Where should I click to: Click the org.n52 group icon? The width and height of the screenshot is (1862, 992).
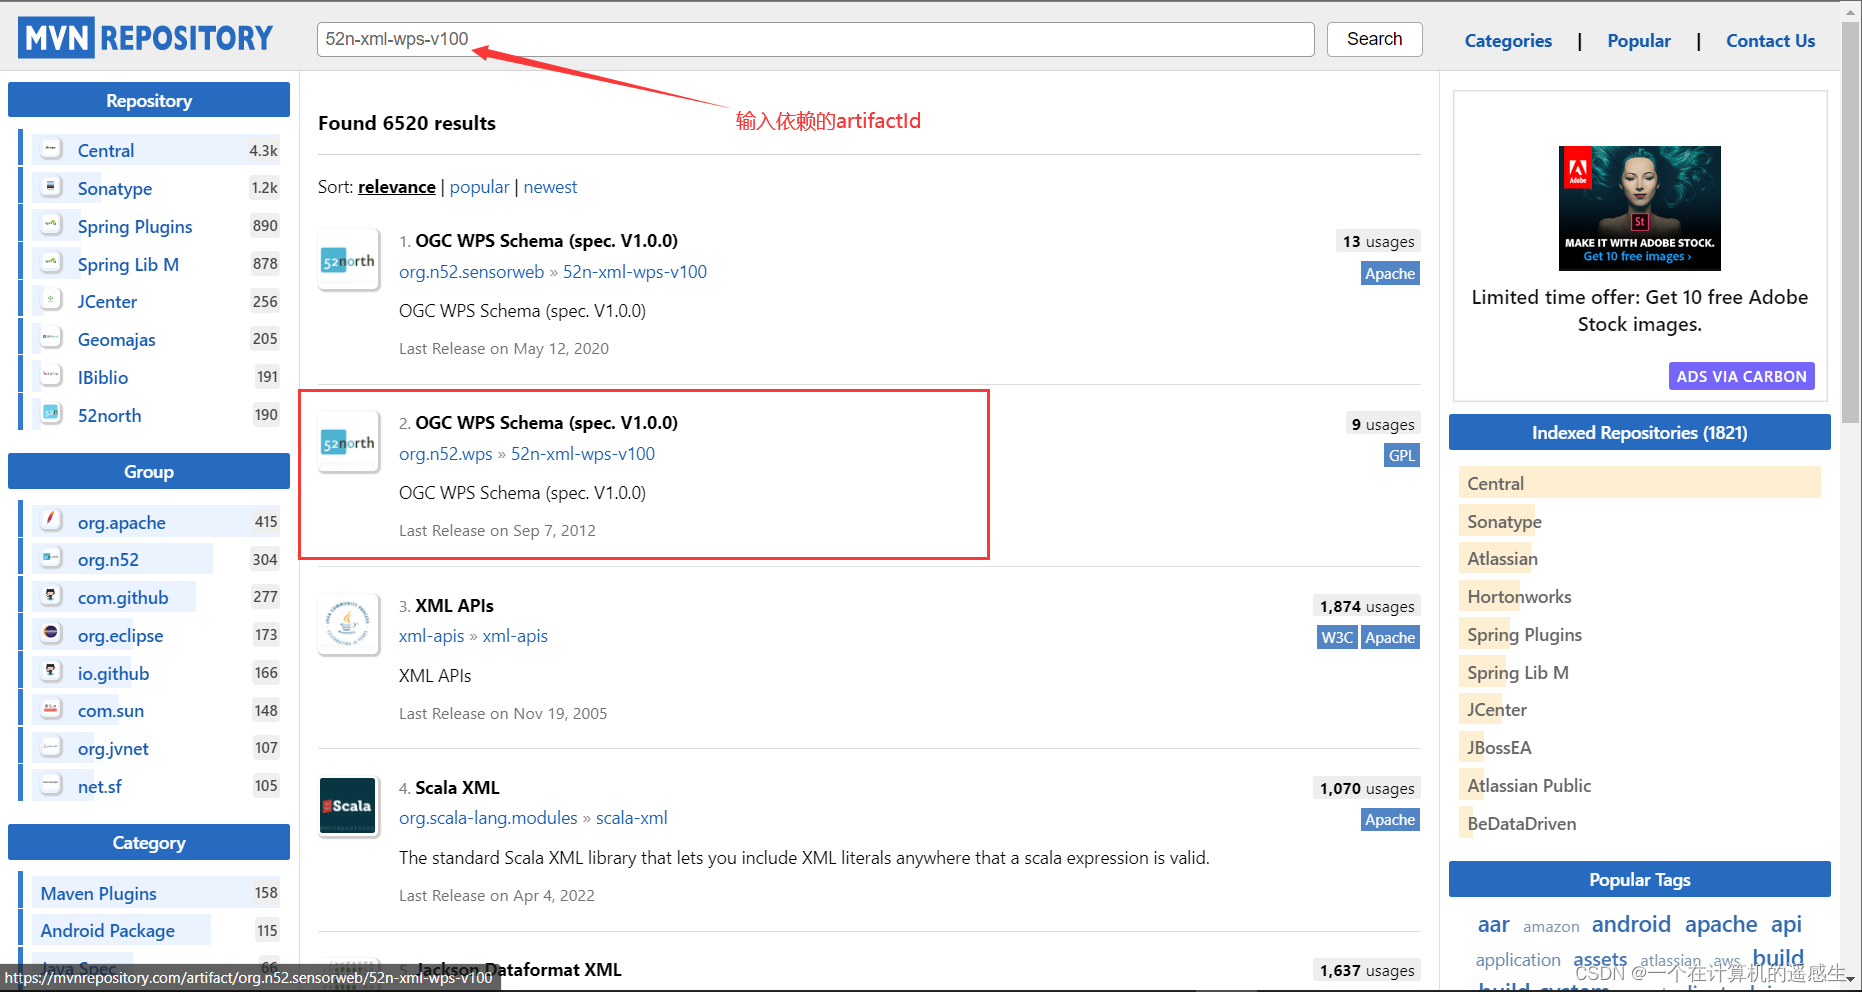51,558
